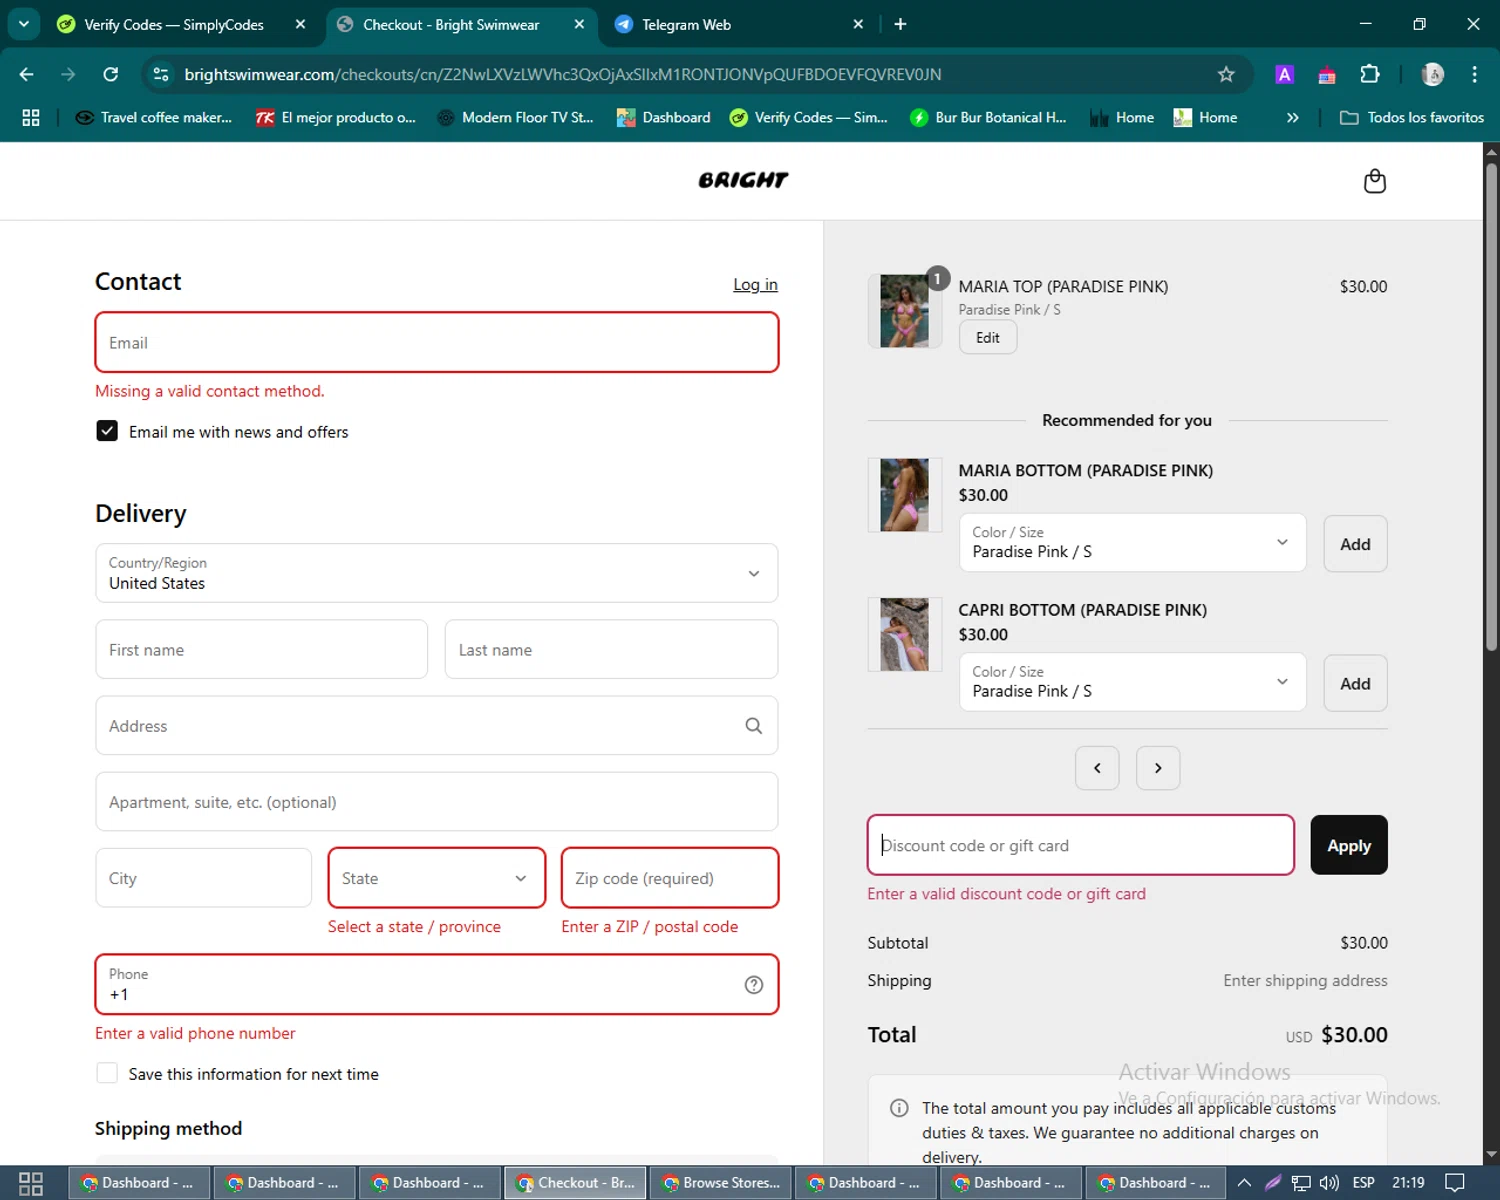Click the pen-shaped tray icon
The width and height of the screenshot is (1500, 1200).
click(x=1272, y=1183)
